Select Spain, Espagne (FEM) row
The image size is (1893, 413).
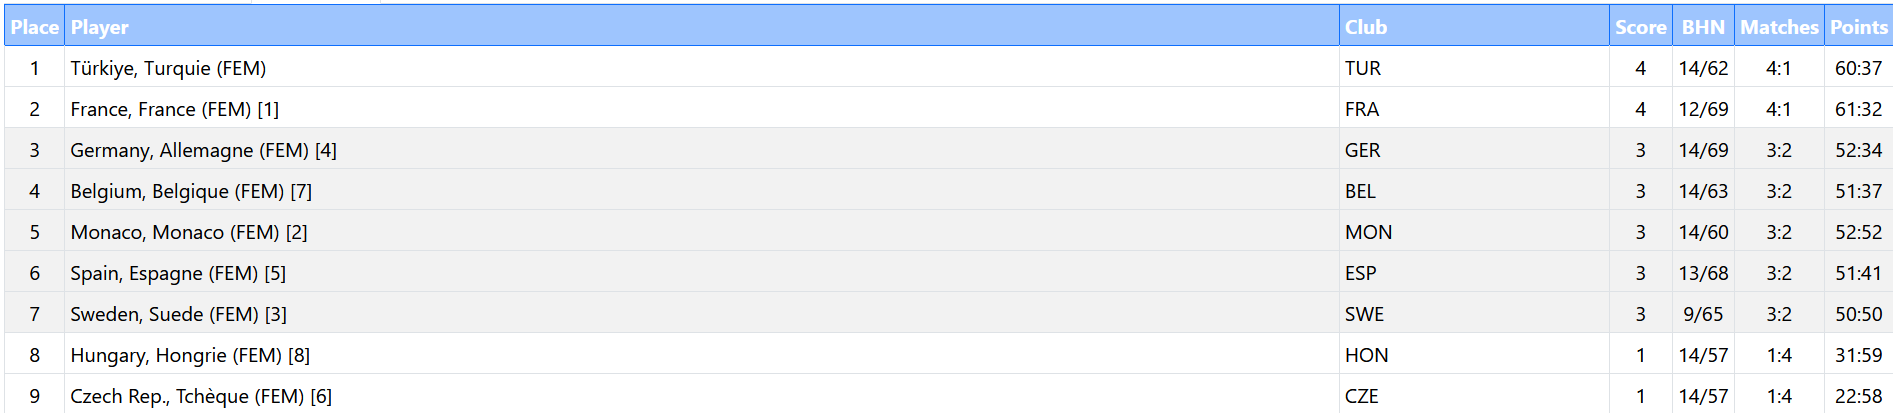point(177,273)
